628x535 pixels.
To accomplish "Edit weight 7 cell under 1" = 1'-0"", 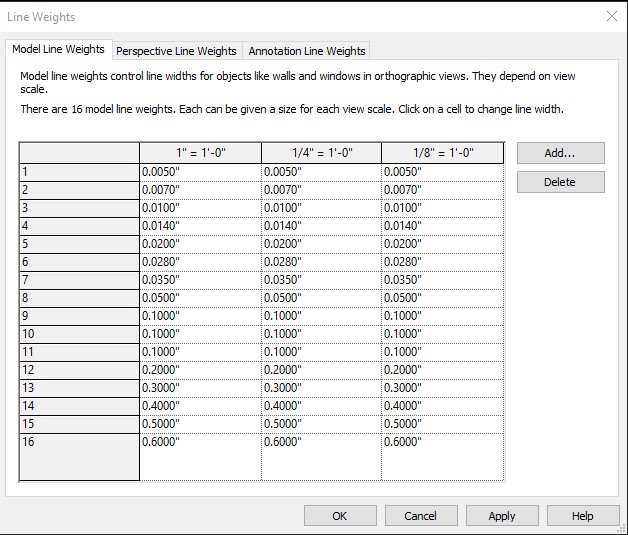I will tap(201, 280).
